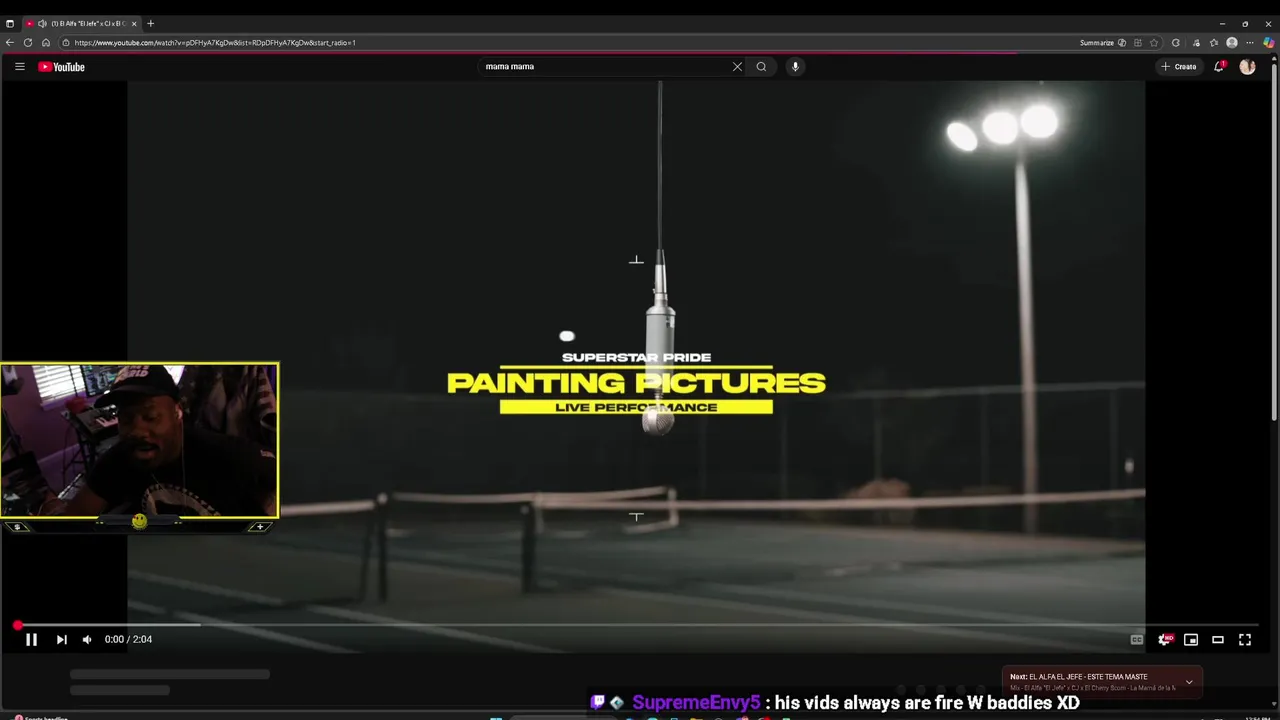
Task: Open the browser extensions icon
Action: [1176, 43]
